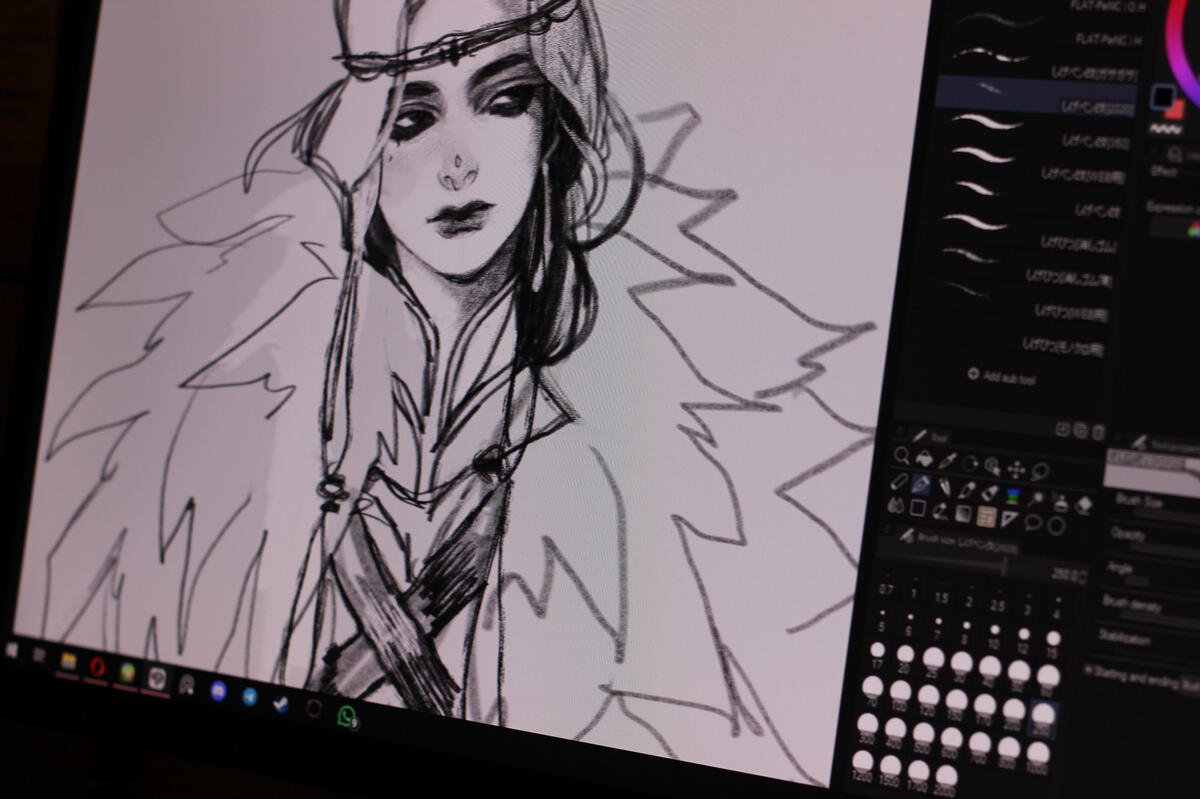Select the Move layer tool
The height and width of the screenshot is (799, 1200).
point(1016,468)
